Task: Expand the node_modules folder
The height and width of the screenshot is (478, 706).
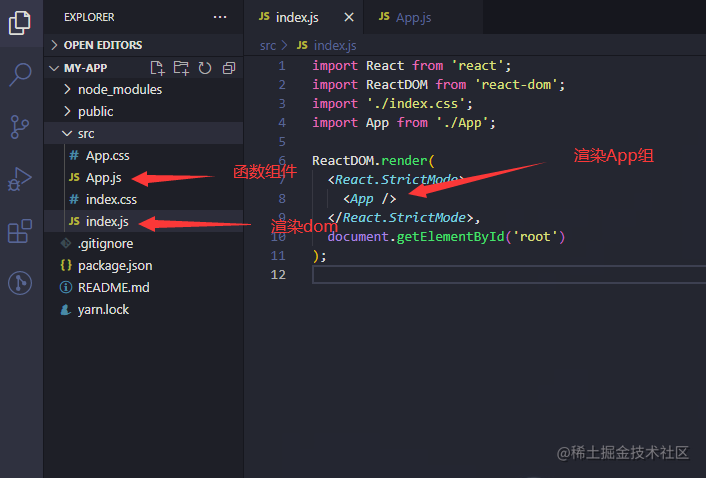Action: tap(143, 89)
